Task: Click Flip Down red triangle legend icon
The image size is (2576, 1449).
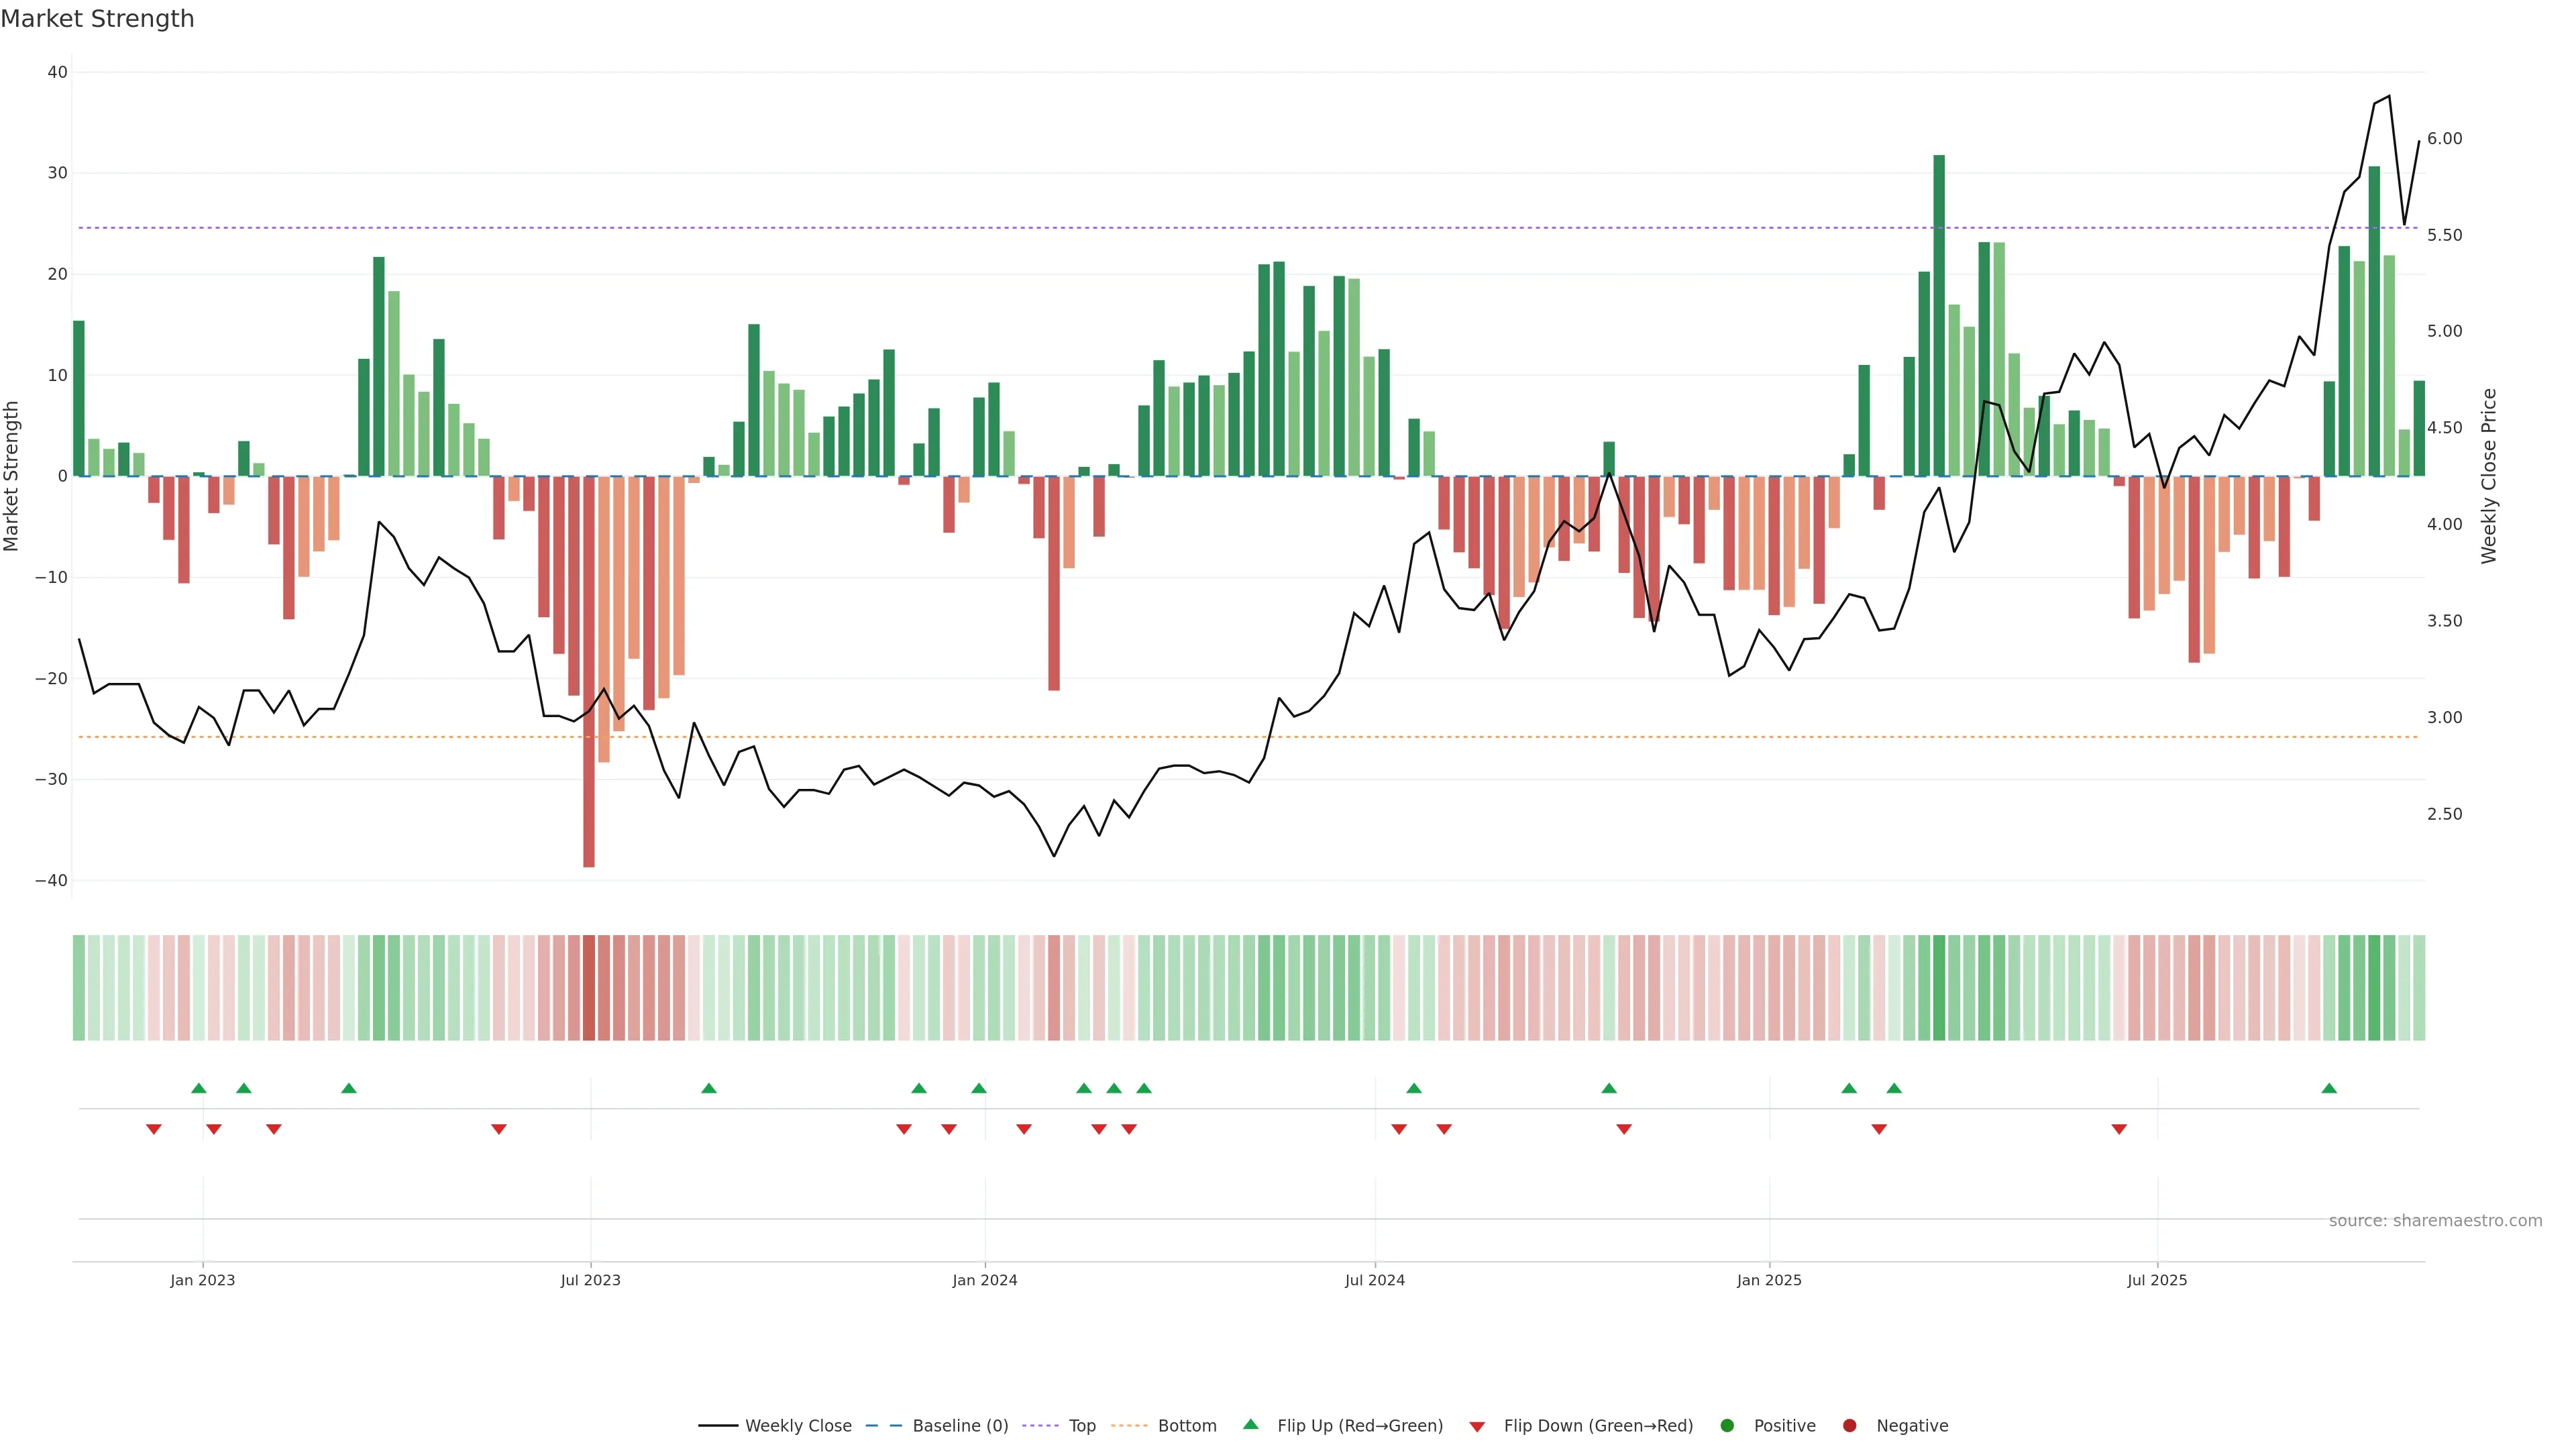Action: tap(1477, 1427)
